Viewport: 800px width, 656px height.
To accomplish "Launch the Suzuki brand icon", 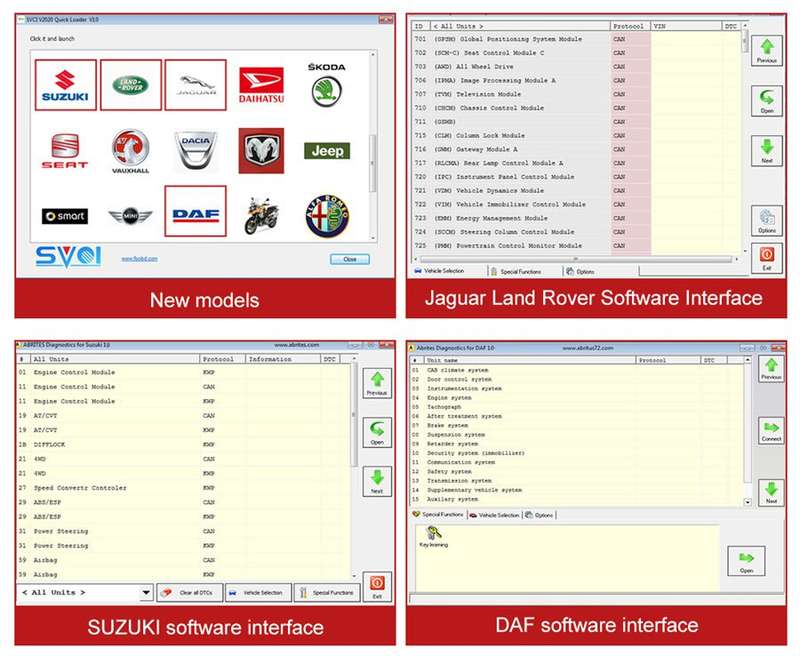I will (65, 85).
